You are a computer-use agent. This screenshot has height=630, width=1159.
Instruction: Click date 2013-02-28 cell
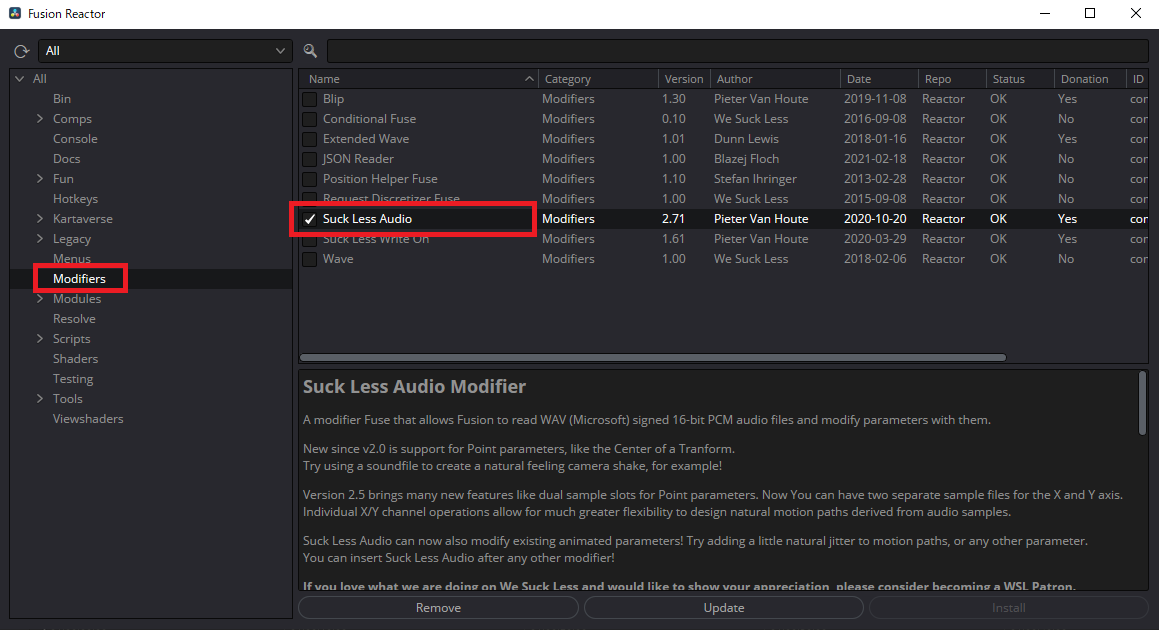coord(875,179)
